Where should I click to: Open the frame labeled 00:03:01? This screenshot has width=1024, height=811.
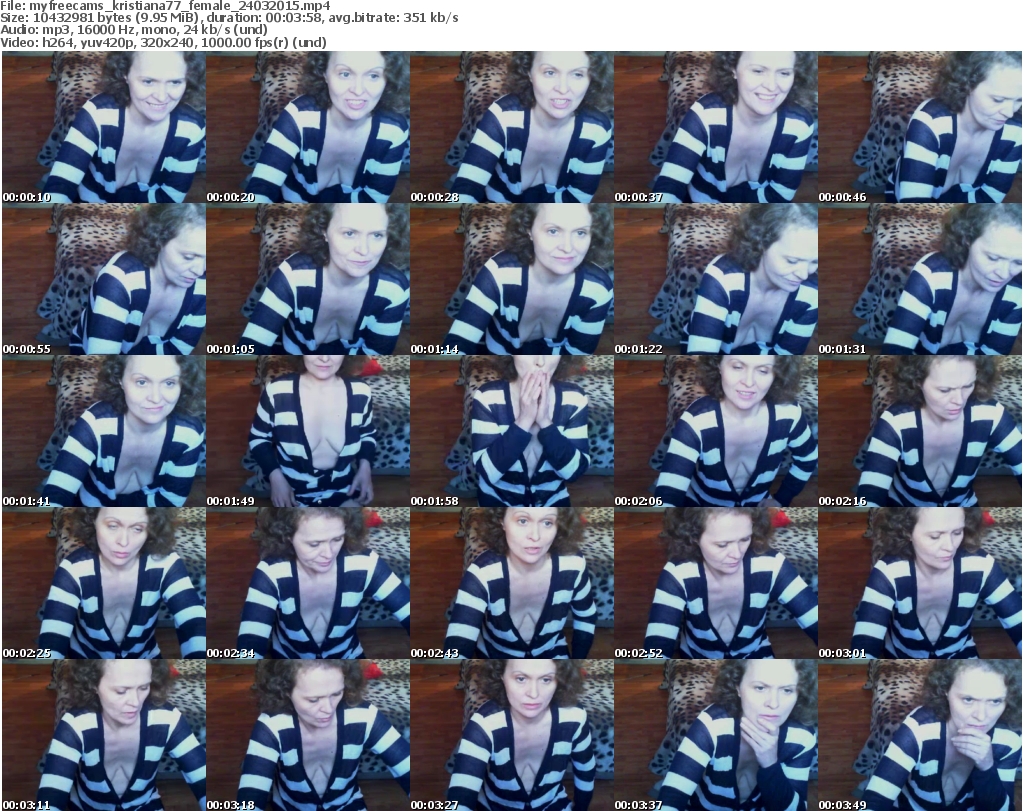[920, 584]
